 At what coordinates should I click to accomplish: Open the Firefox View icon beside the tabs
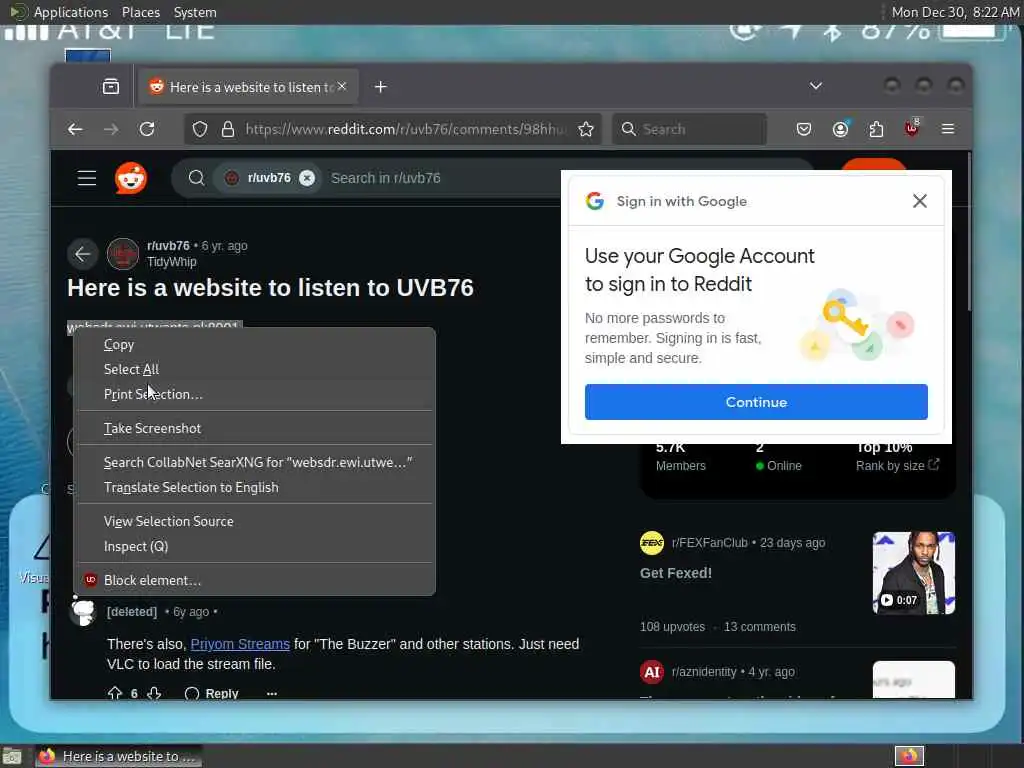pyautogui.click(x=111, y=87)
